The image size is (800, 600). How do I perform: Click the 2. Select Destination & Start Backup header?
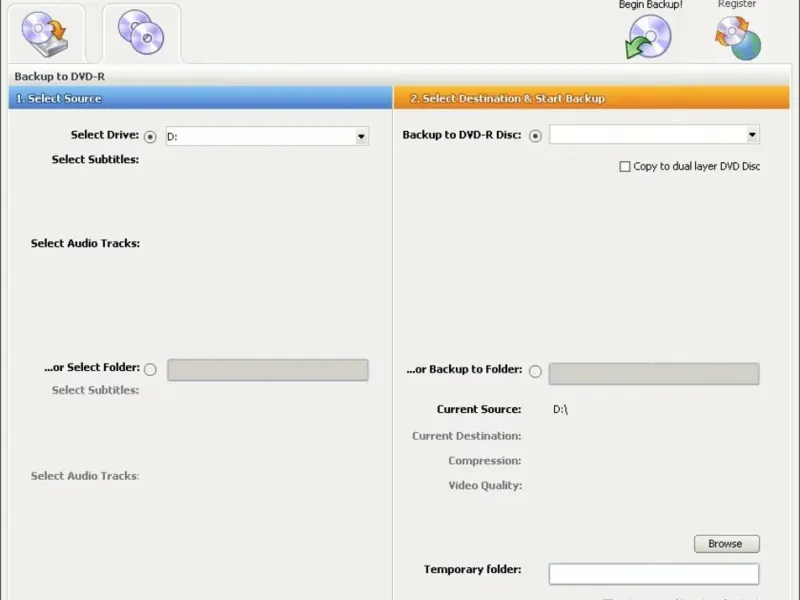pos(591,97)
